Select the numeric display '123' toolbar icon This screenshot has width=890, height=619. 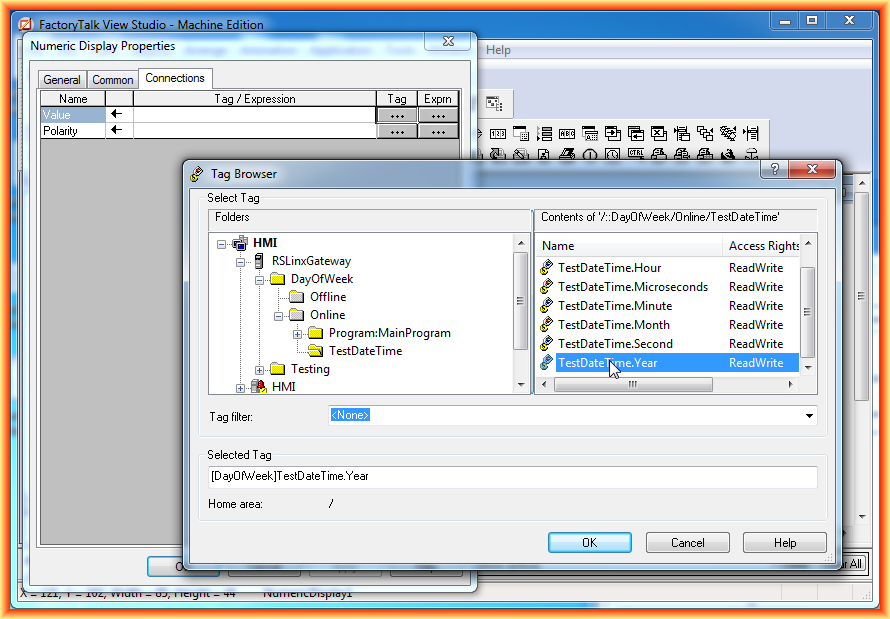(499, 133)
